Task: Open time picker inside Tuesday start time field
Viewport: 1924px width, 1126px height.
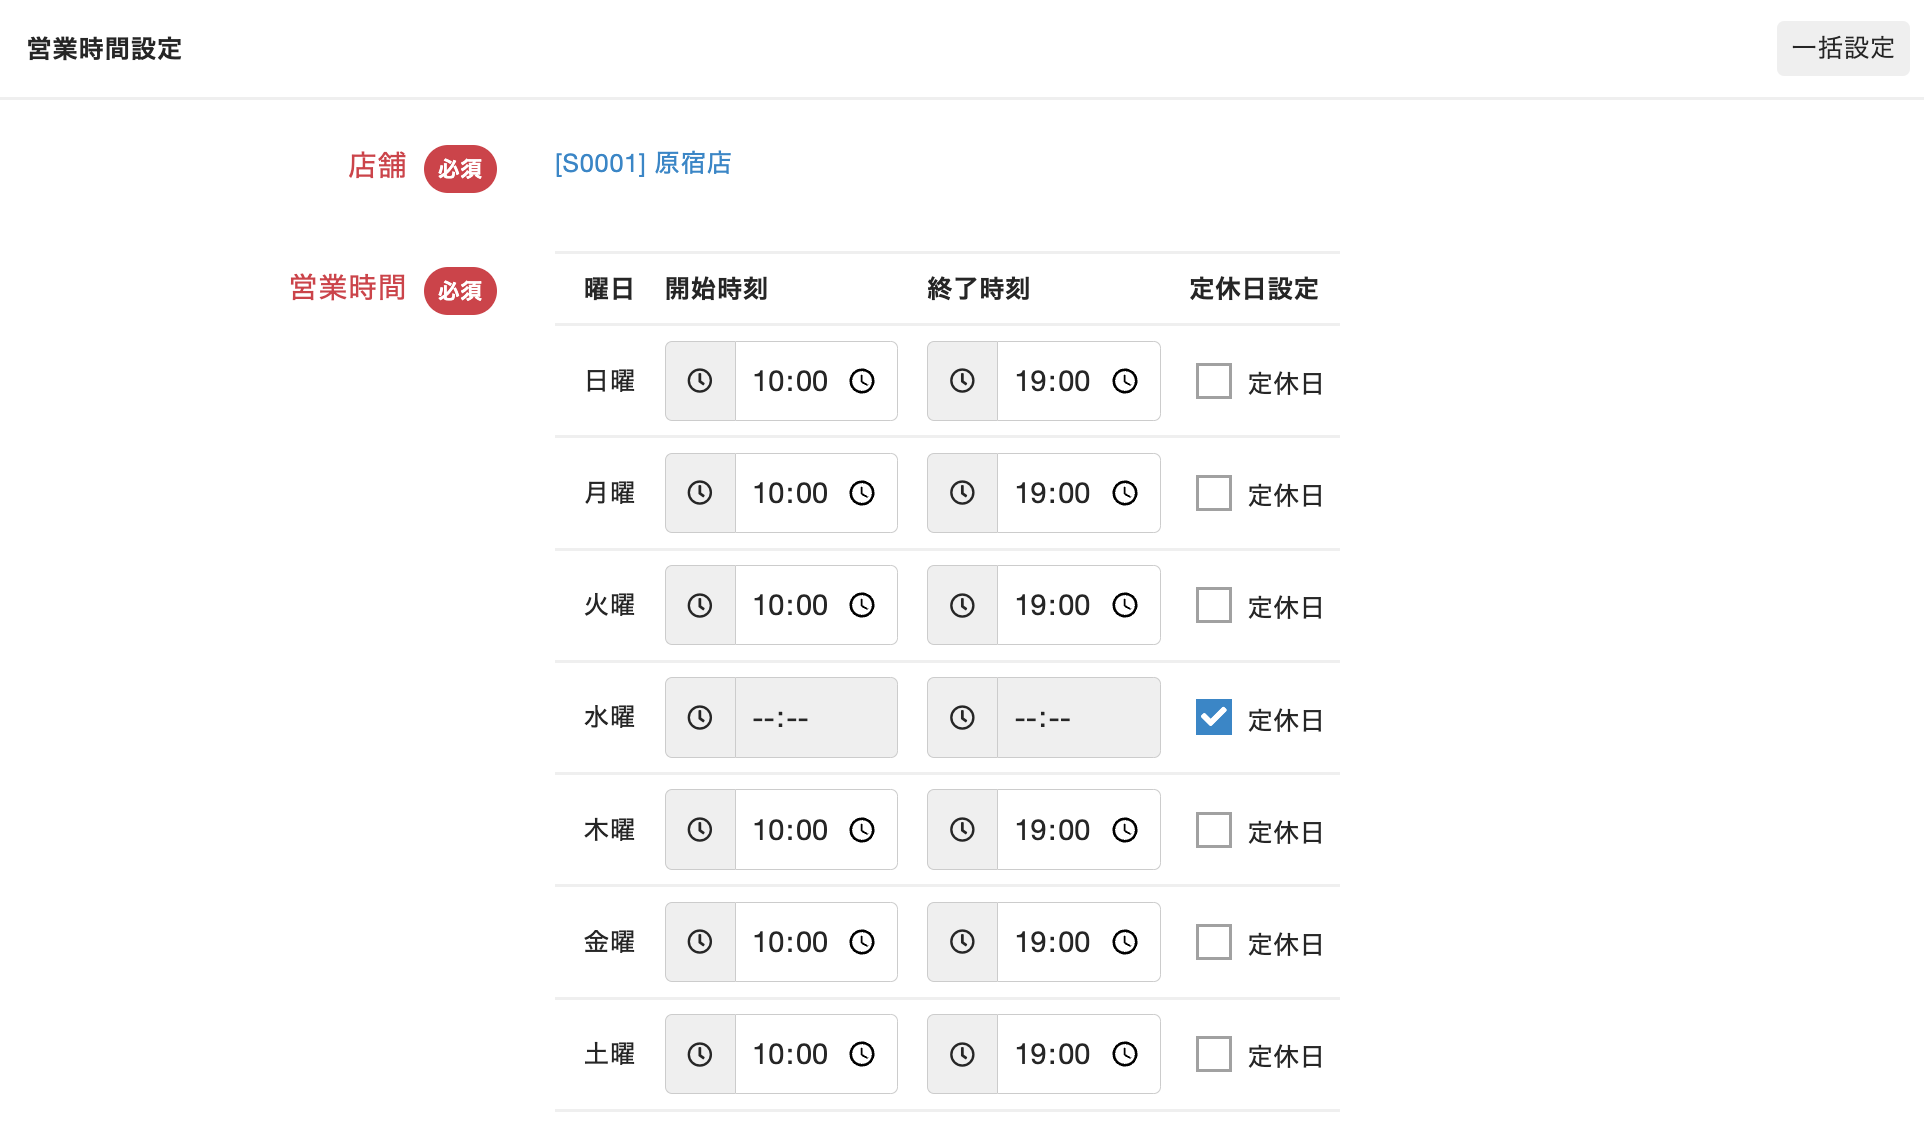Action: pos(862,605)
